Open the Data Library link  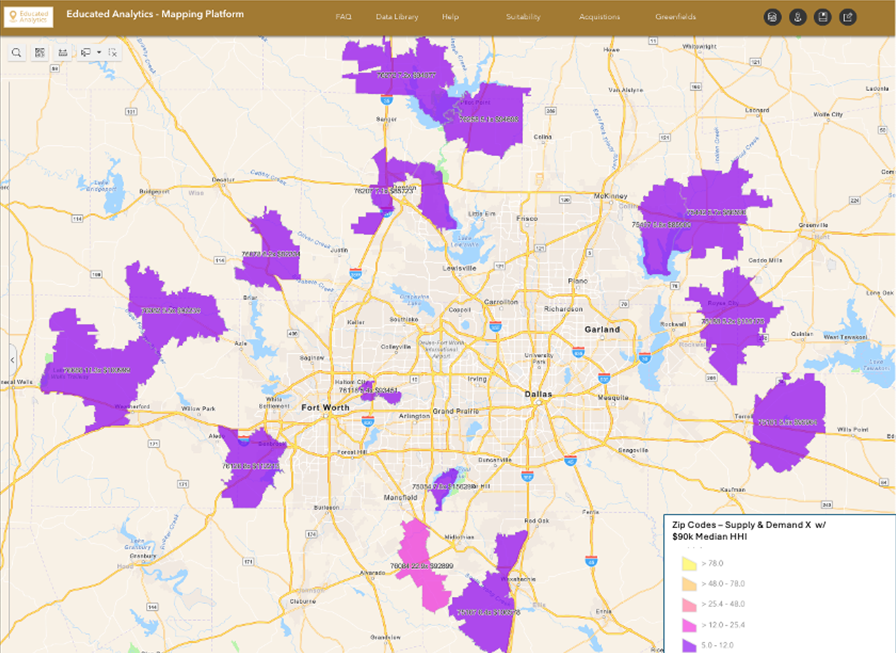[397, 17]
